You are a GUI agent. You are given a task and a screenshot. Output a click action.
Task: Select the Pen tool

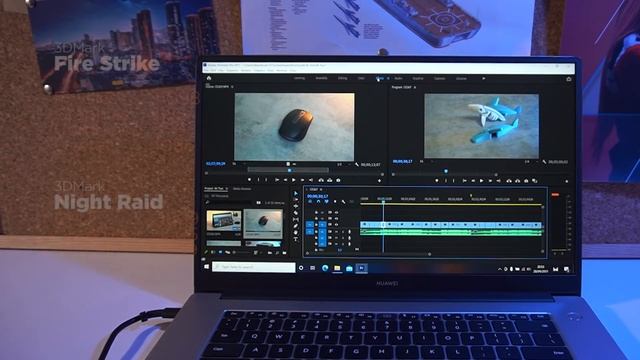[x=296, y=226]
